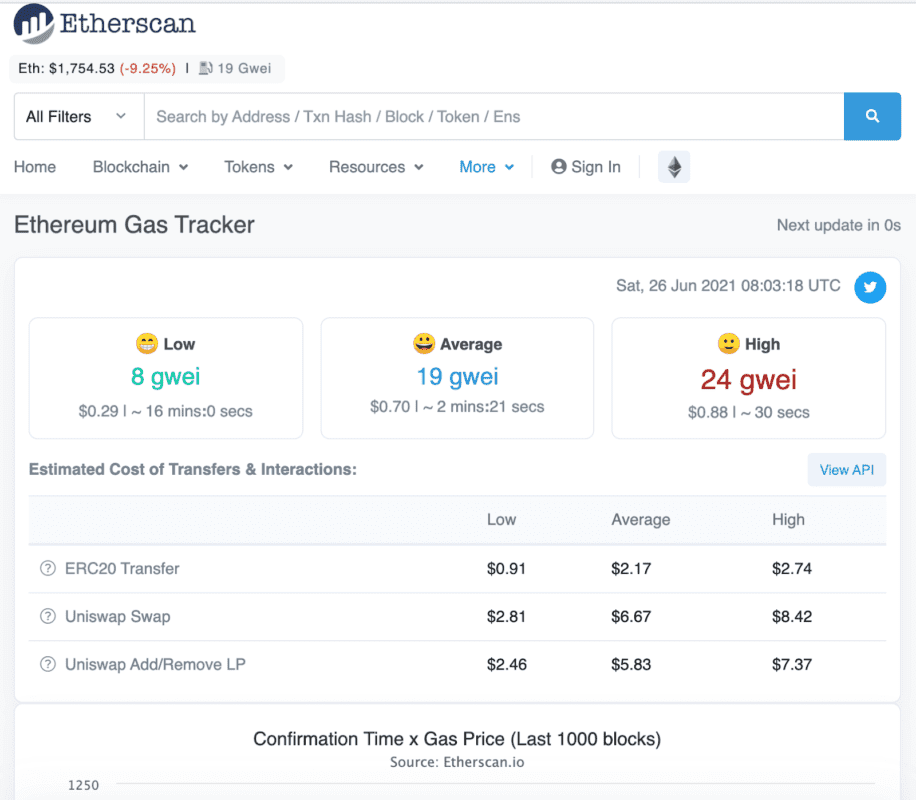Click the High column header
This screenshot has height=800, width=916.
tap(788, 520)
